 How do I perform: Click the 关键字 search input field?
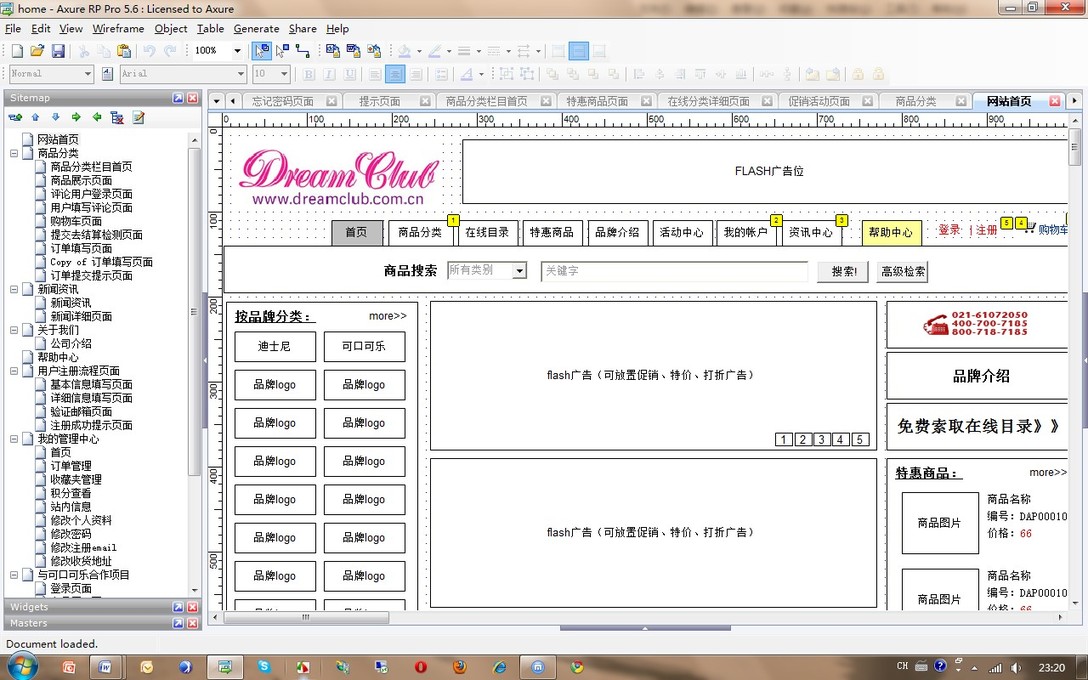tap(674, 271)
